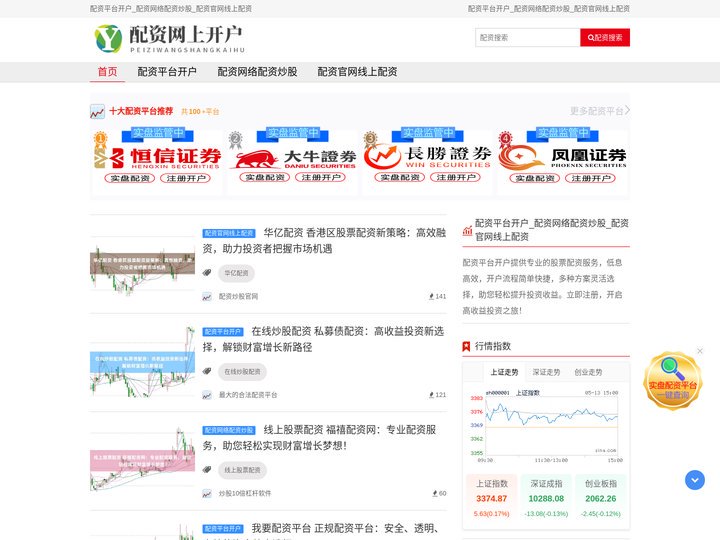This screenshot has width=720, height=540.
Task: Click the chart icon beside 十大配资平台推荐
Action: pos(97,112)
